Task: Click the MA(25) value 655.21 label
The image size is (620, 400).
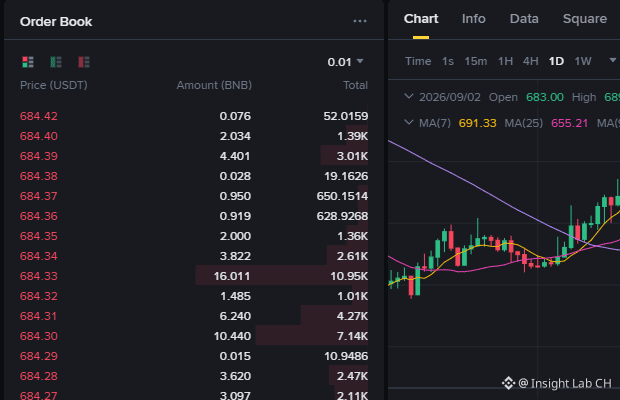Action: coord(569,123)
